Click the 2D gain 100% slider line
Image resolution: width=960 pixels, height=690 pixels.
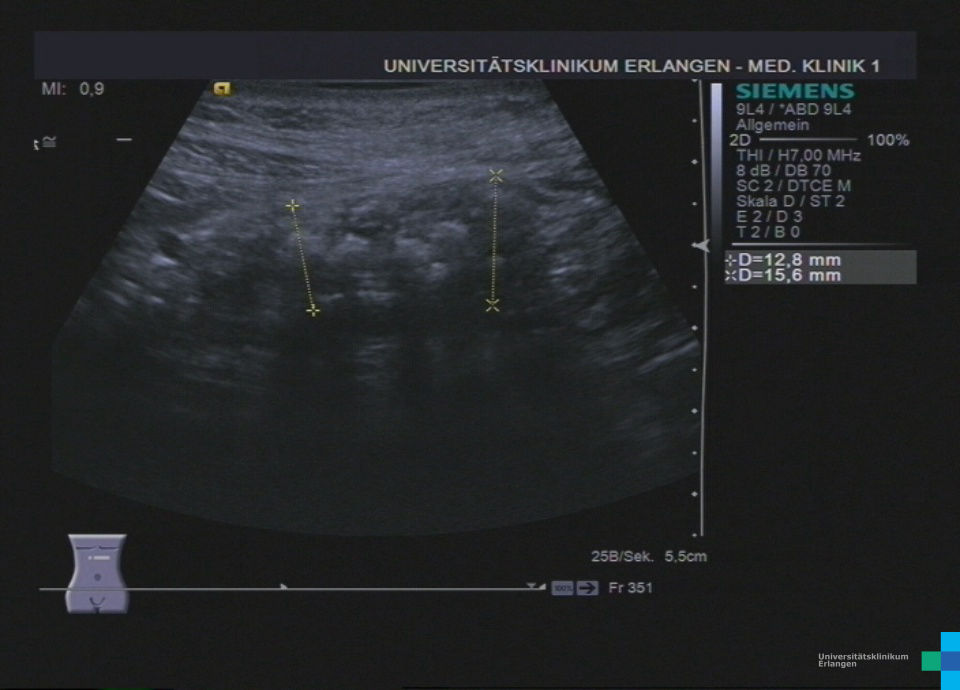808,140
